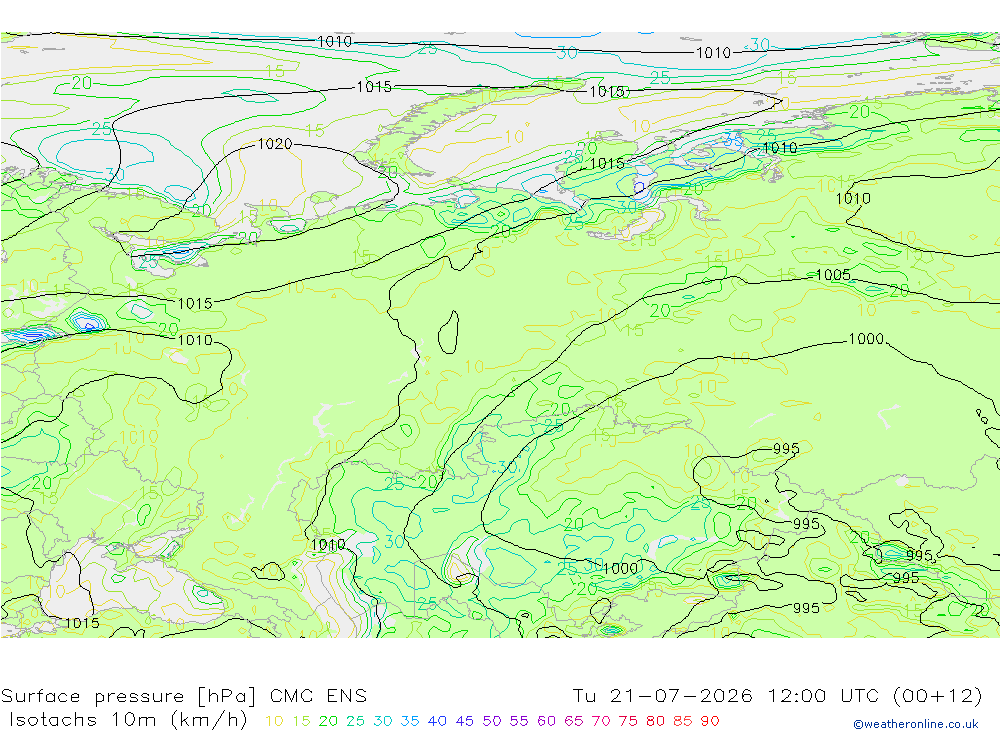The height and width of the screenshot is (733, 1000).
Task: Click the green 20 legend value
Action: 328,722
